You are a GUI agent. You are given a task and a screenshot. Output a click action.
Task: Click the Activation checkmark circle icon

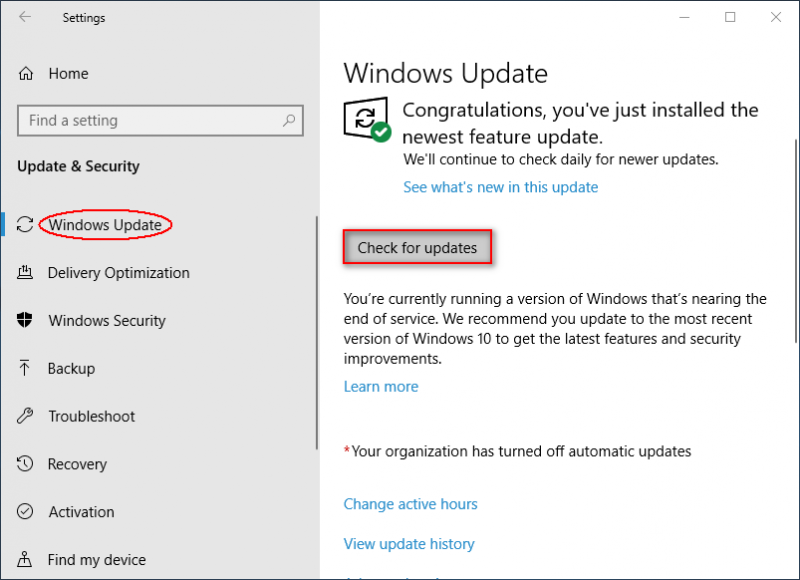[x=24, y=511]
